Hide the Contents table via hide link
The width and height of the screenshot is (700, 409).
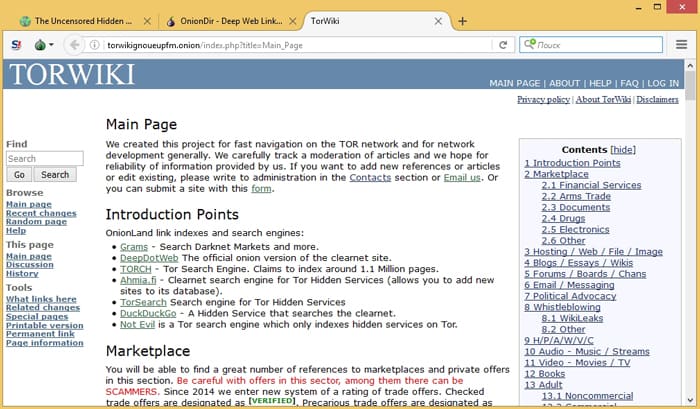click(623, 149)
